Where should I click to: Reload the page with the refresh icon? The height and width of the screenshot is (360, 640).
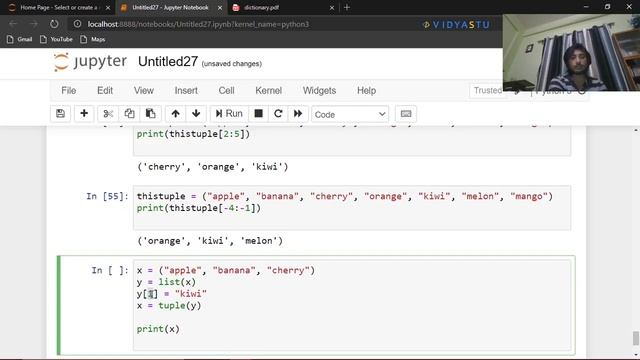click(54, 24)
